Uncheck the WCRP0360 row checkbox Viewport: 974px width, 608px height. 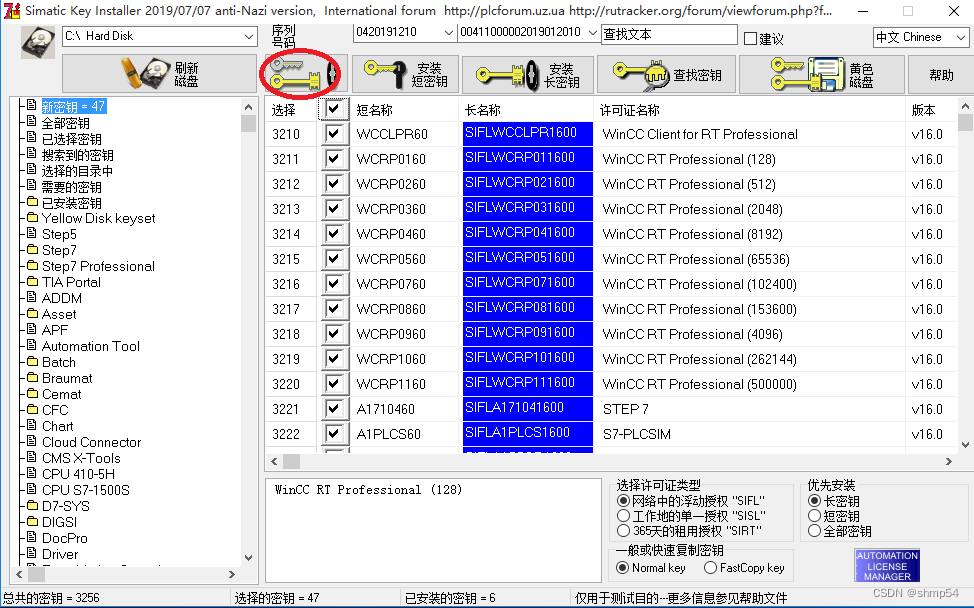pos(334,209)
